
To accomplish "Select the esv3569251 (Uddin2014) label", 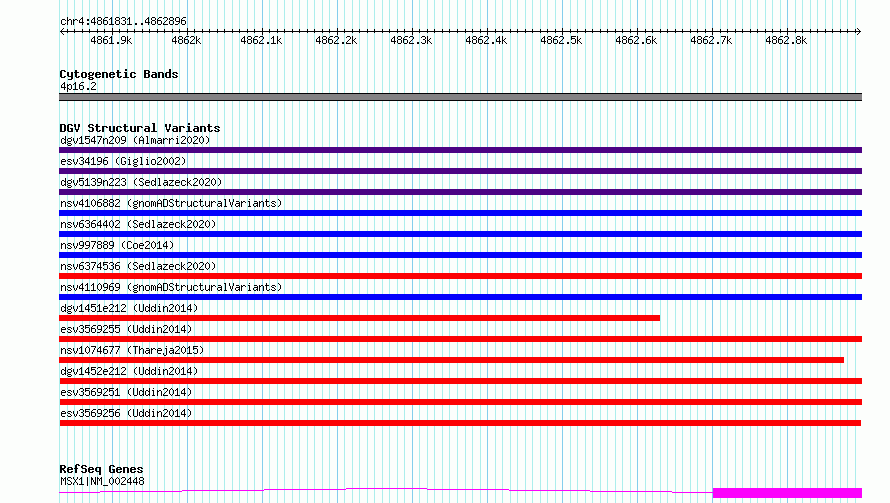I will (126, 392).
